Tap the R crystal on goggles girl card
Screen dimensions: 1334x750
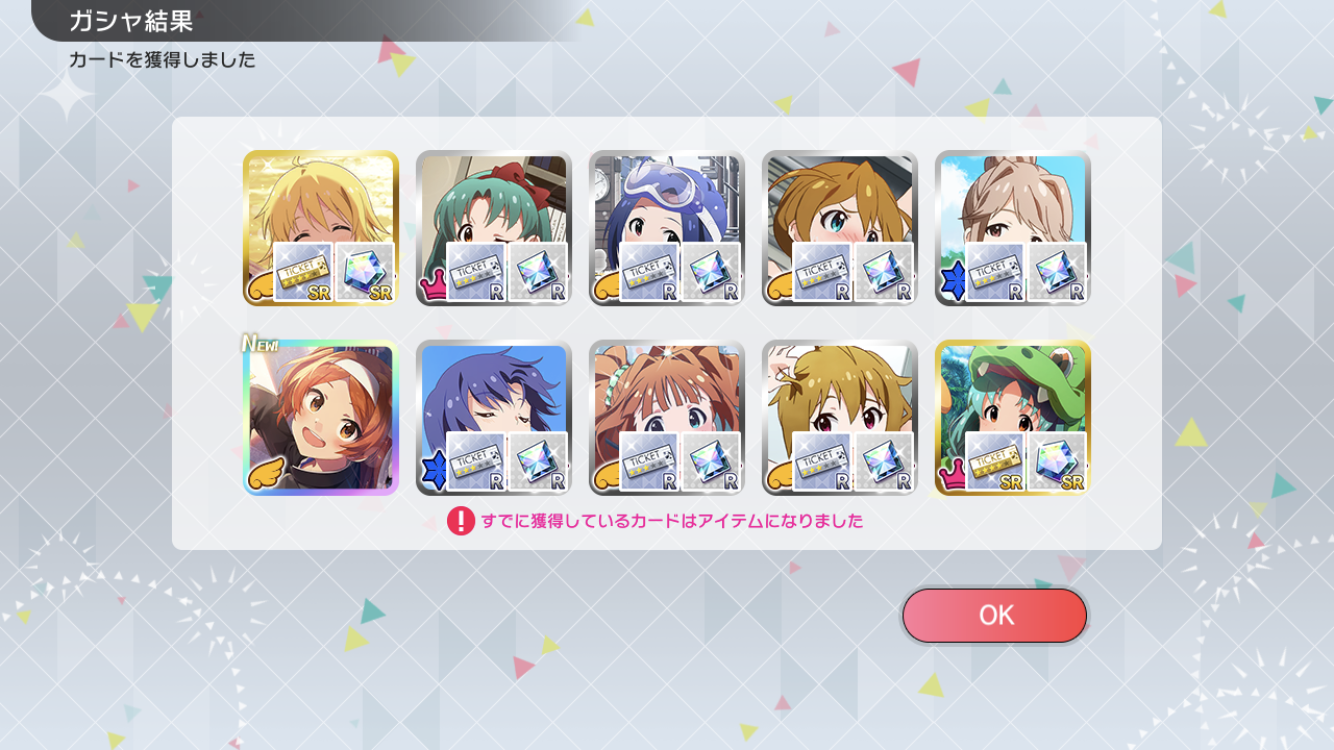pos(711,272)
